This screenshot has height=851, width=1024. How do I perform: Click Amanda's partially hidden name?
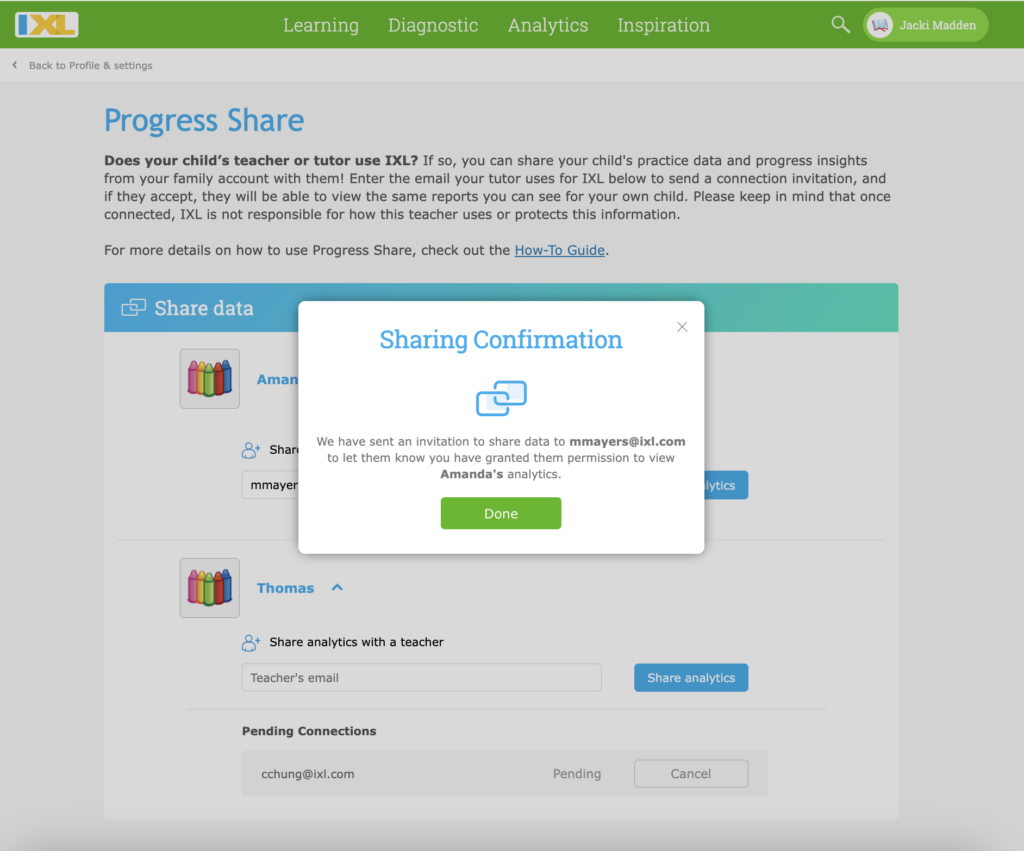(278, 379)
